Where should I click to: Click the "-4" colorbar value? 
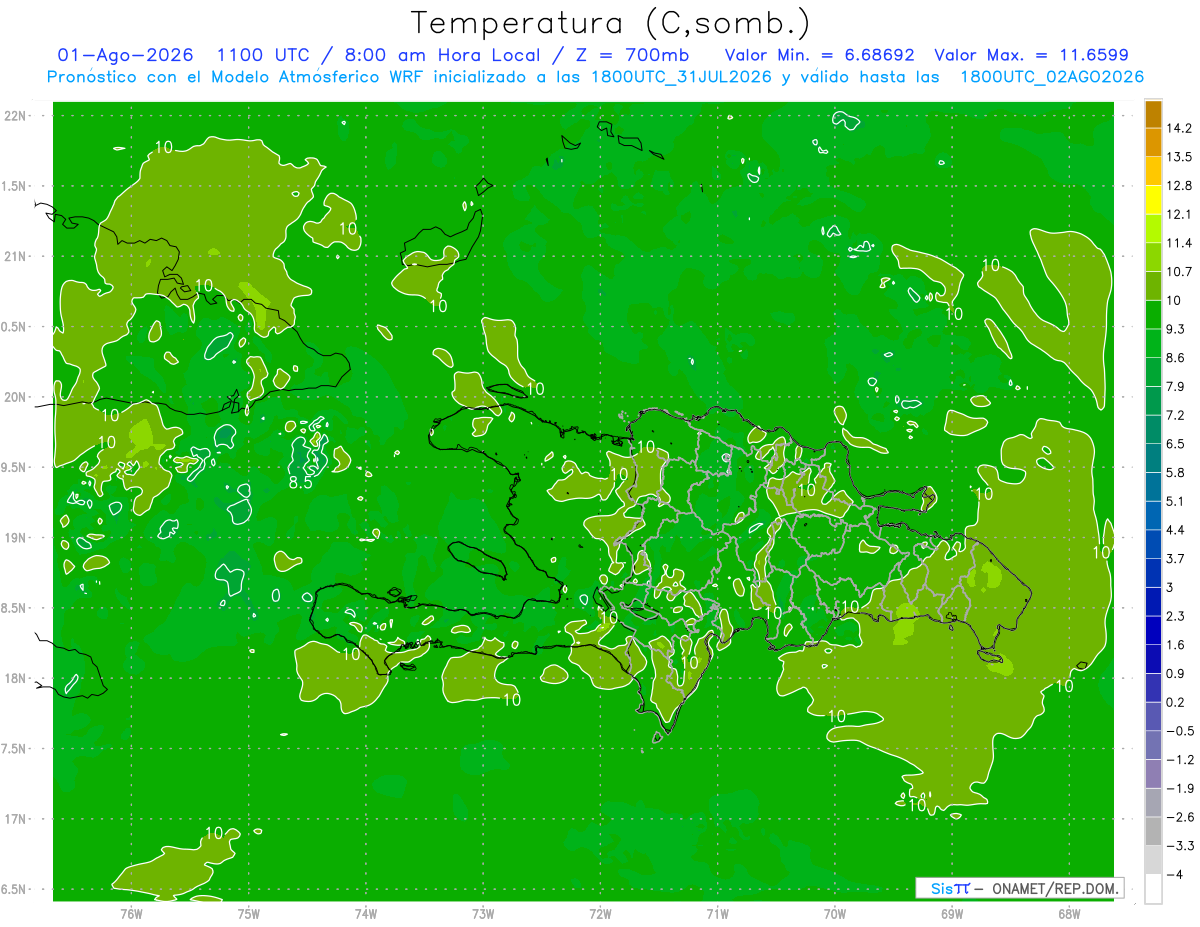tap(1175, 874)
